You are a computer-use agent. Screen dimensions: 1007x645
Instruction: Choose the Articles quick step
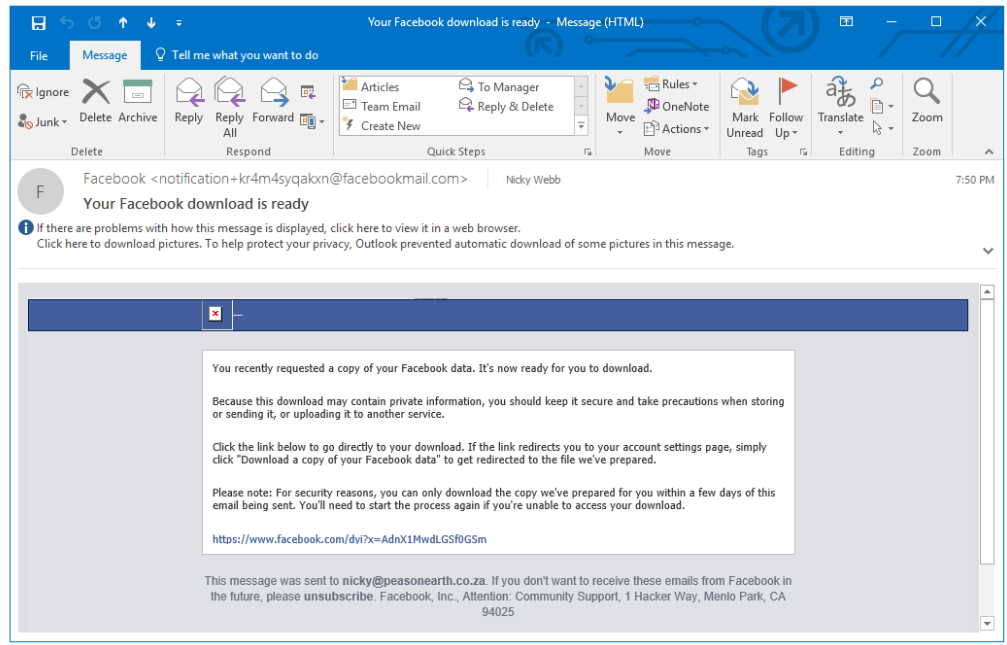[371, 86]
